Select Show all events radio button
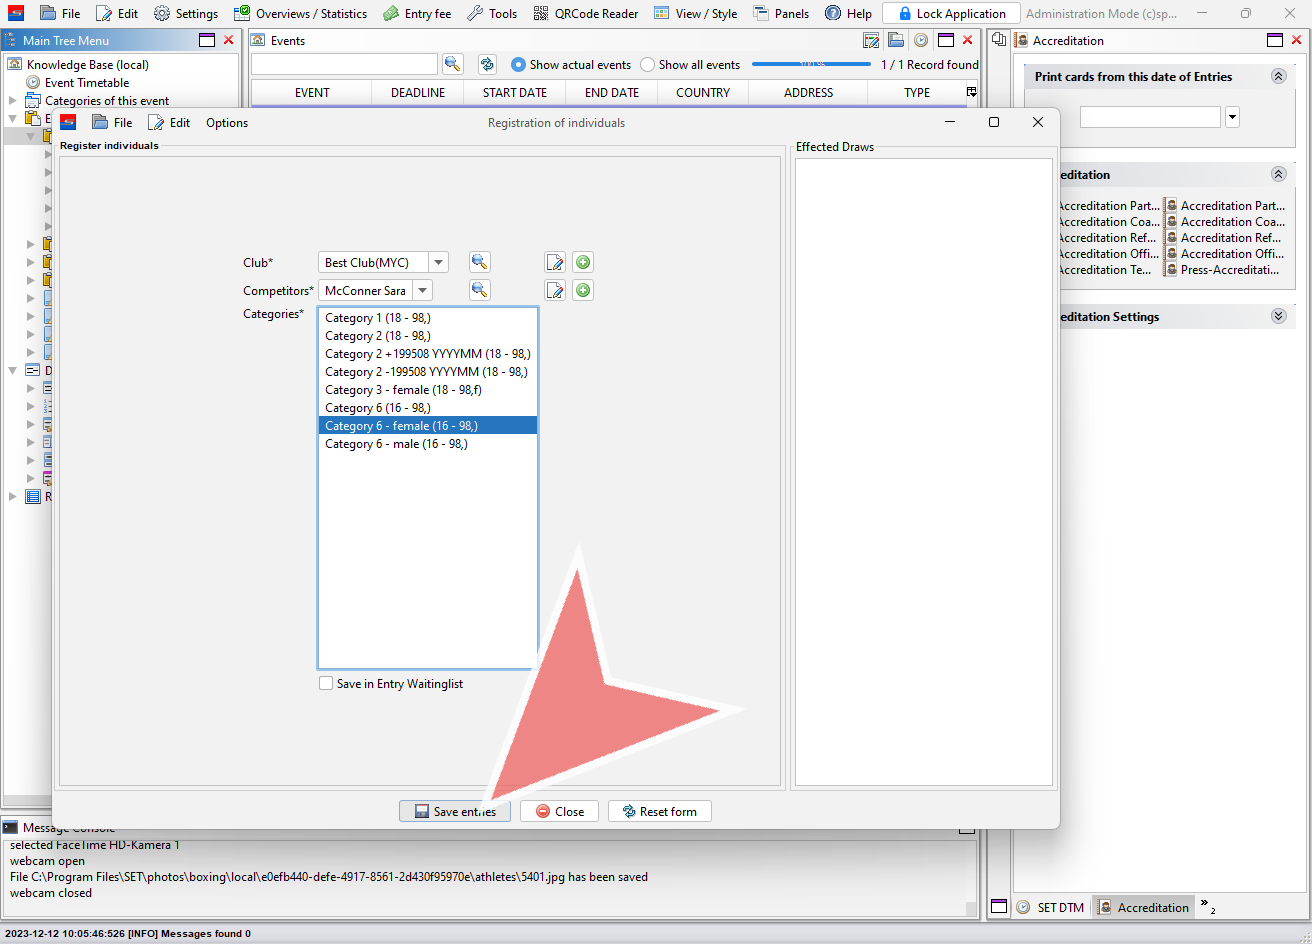Viewport: 1312px width, 945px height. [x=648, y=65]
